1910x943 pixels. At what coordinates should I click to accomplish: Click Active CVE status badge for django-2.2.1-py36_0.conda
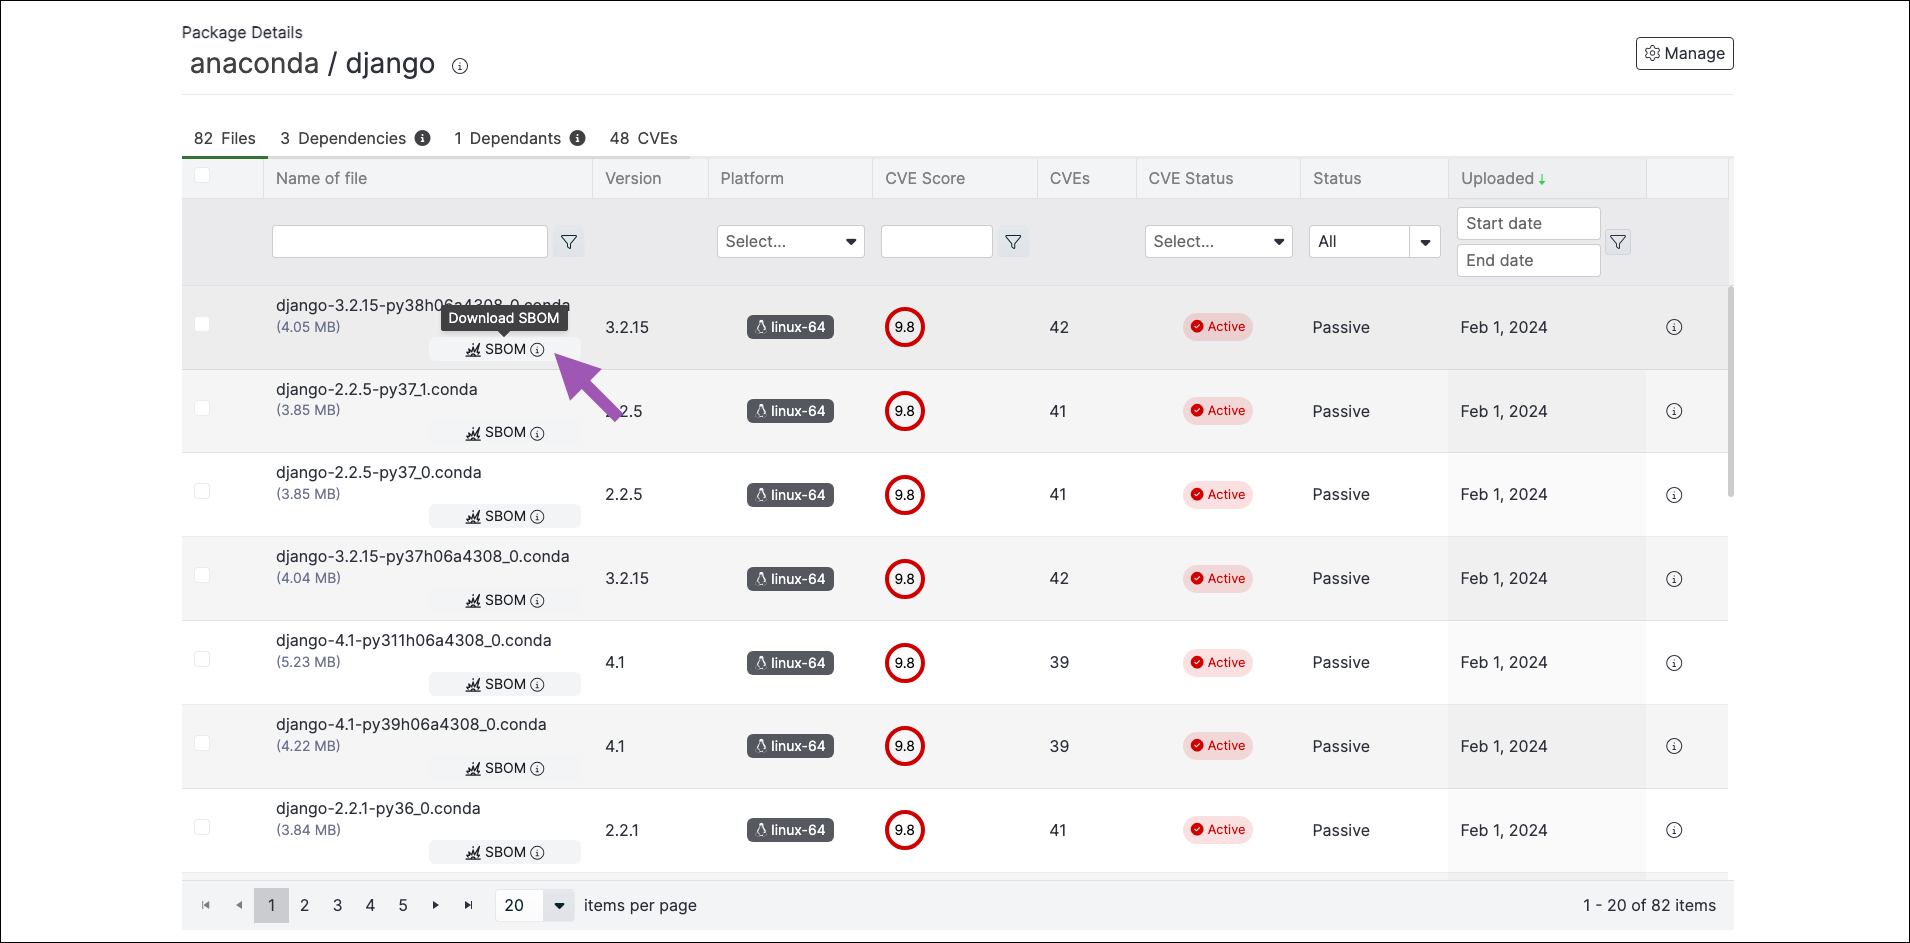[x=1217, y=830]
